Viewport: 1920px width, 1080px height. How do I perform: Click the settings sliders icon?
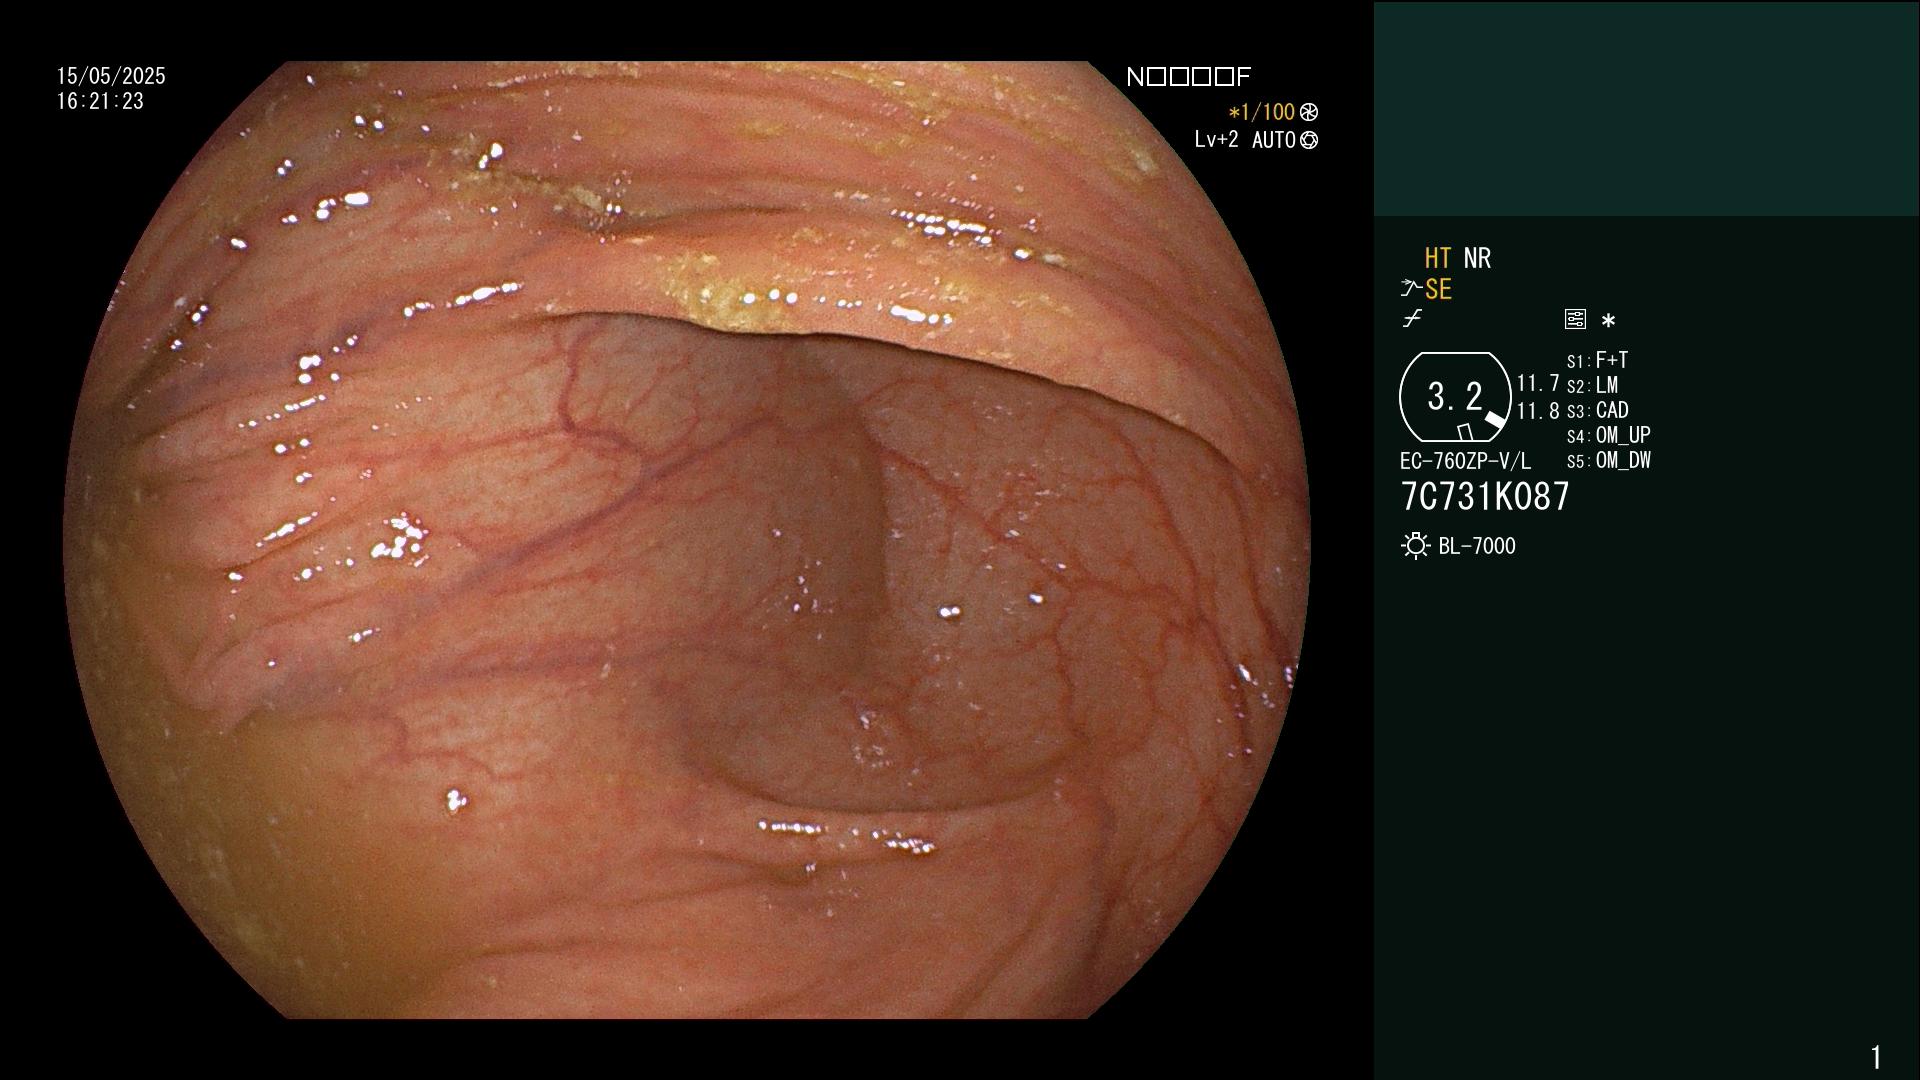(x=1575, y=319)
